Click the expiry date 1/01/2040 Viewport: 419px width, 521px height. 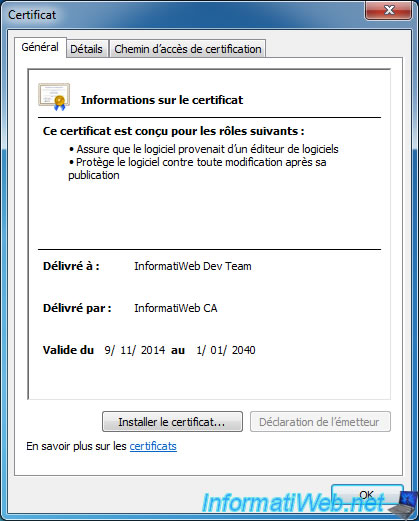pyautogui.click(x=226, y=350)
